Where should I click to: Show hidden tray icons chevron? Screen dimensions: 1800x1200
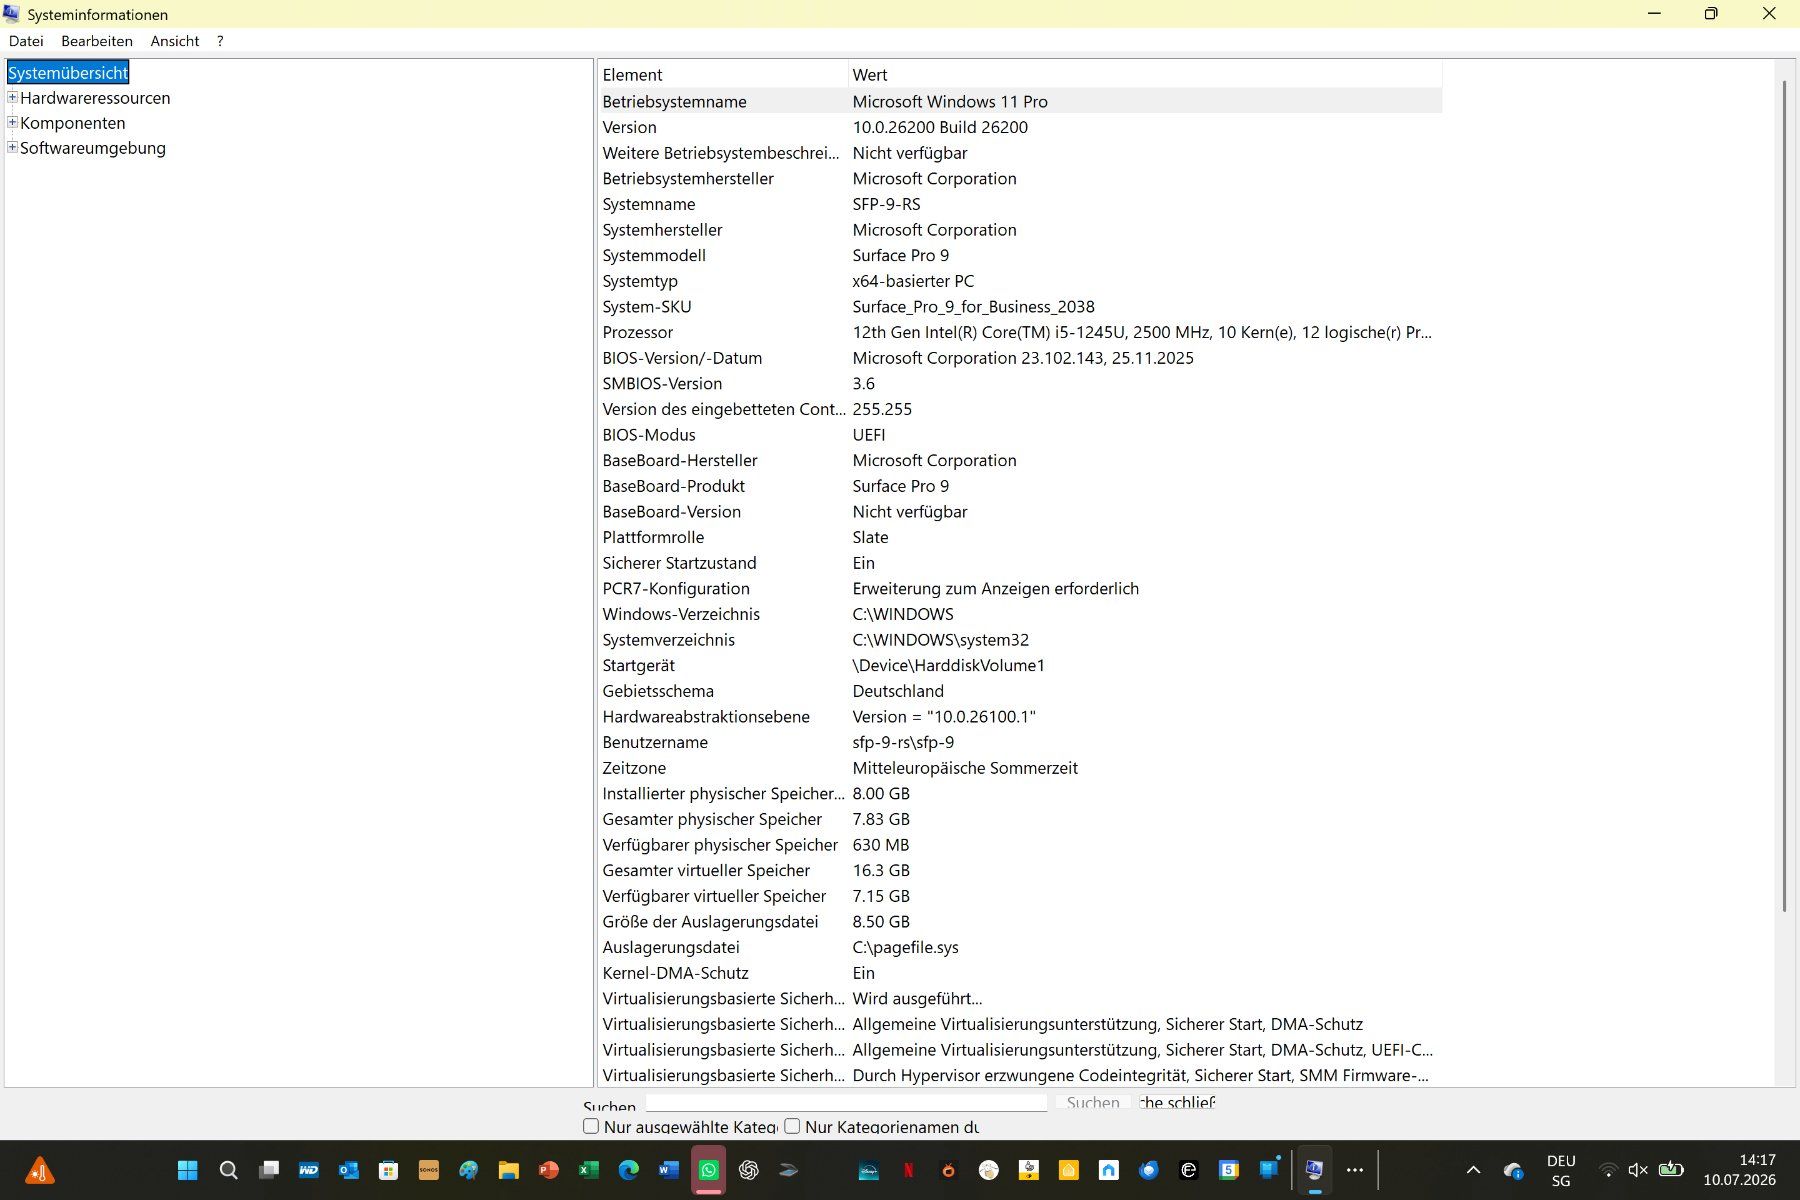1473,1170
